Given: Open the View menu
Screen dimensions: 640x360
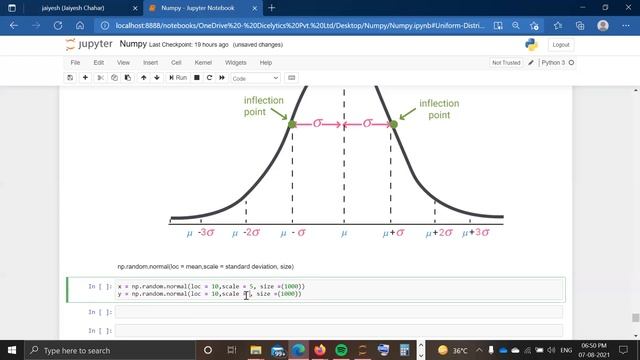Looking at the screenshot, I should coord(123,62).
